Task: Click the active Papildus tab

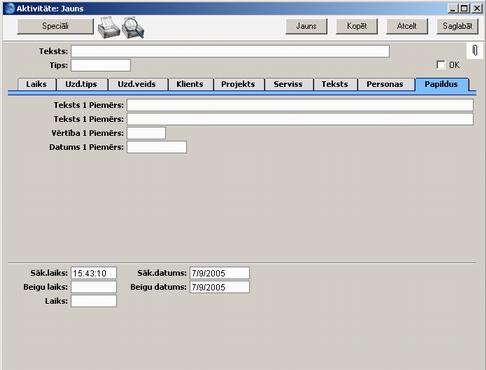Action: tap(442, 84)
